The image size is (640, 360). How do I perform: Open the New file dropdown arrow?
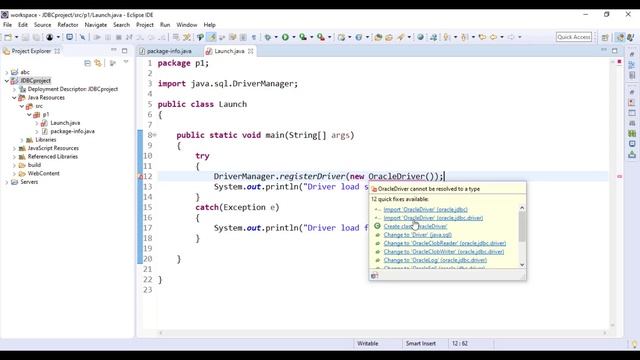[x=17, y=37]
